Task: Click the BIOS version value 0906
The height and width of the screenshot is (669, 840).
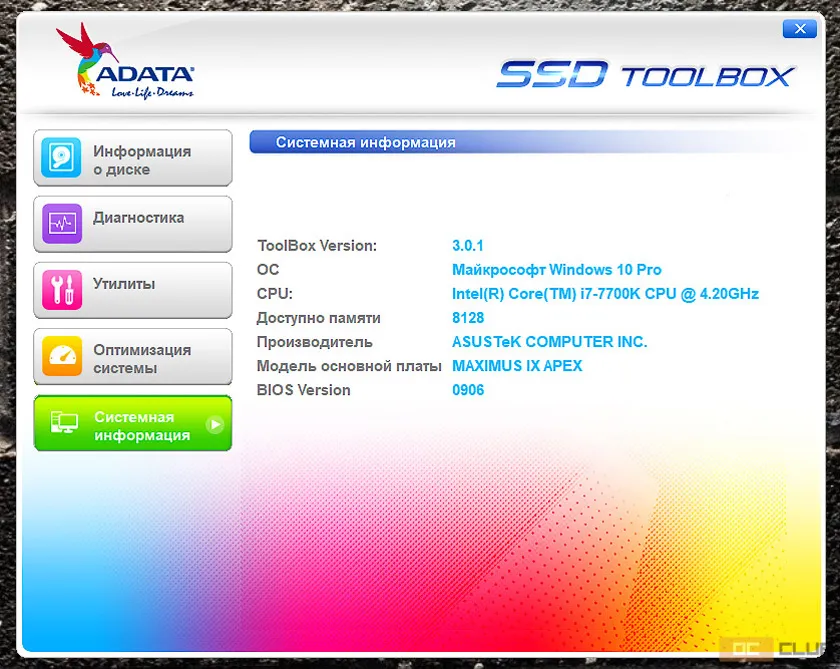Action: [468, 390]
